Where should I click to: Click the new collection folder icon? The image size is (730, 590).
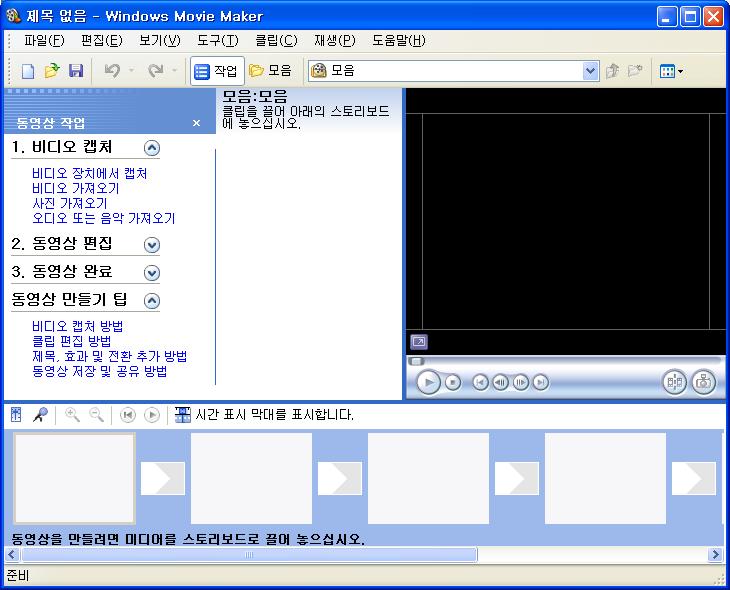635,71
